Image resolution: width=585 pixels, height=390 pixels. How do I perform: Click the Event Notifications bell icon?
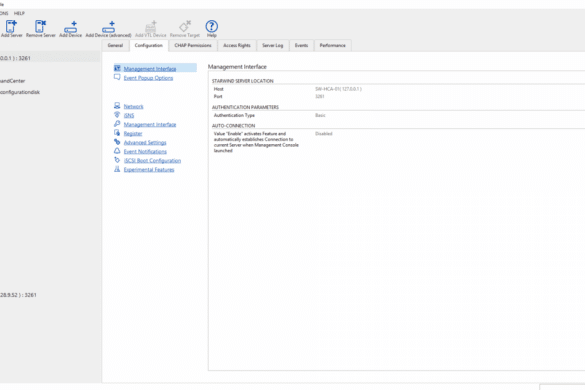[x=117, y=151]
